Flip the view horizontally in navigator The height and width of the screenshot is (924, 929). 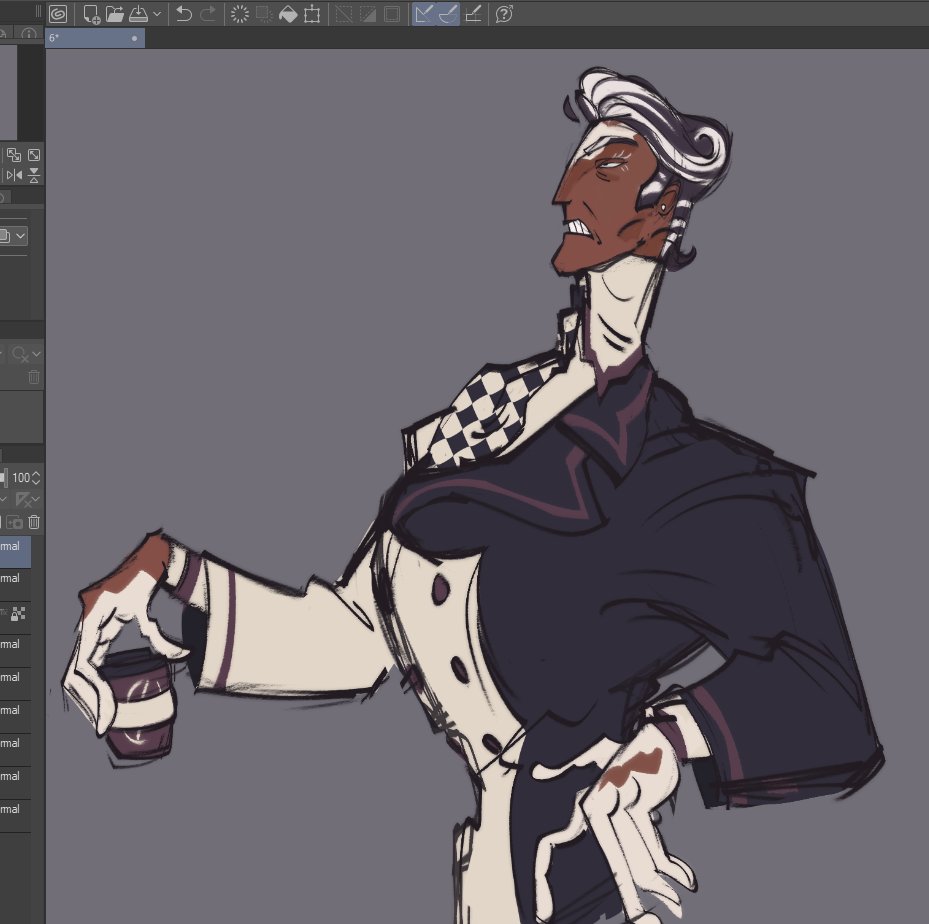tap(14, 175)
